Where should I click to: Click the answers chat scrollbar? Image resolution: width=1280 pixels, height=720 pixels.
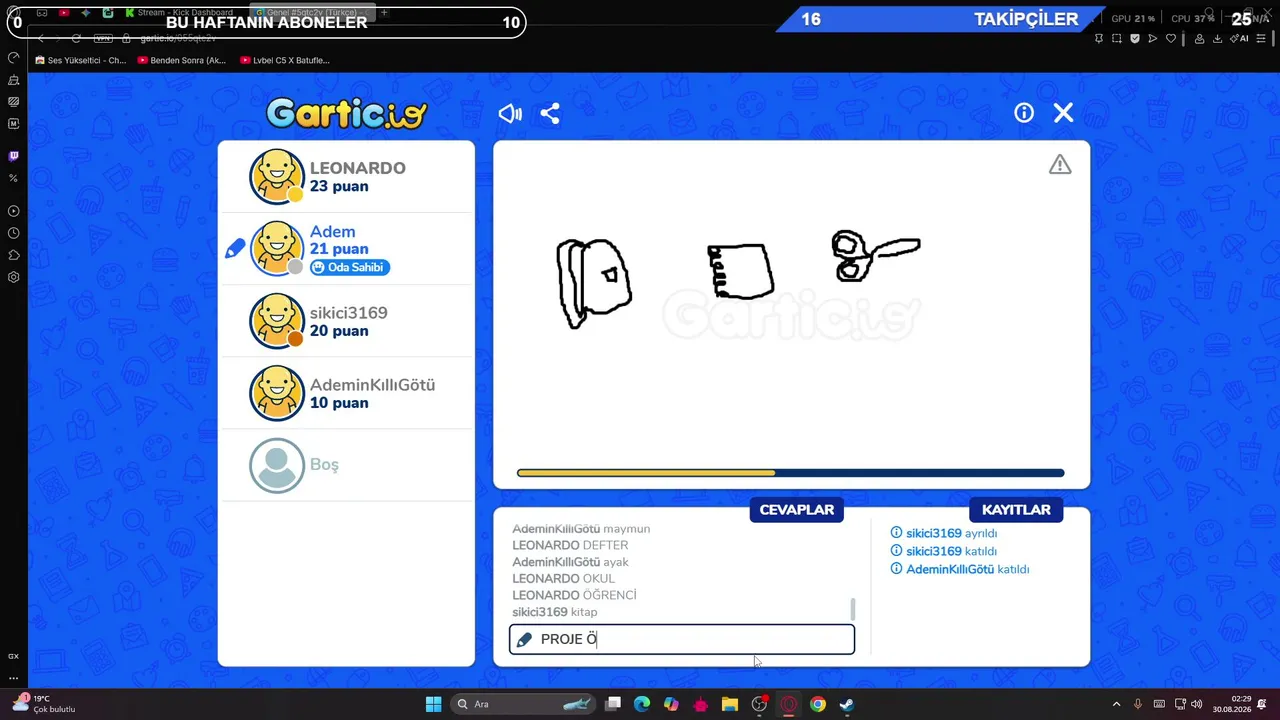coord(853,608)
